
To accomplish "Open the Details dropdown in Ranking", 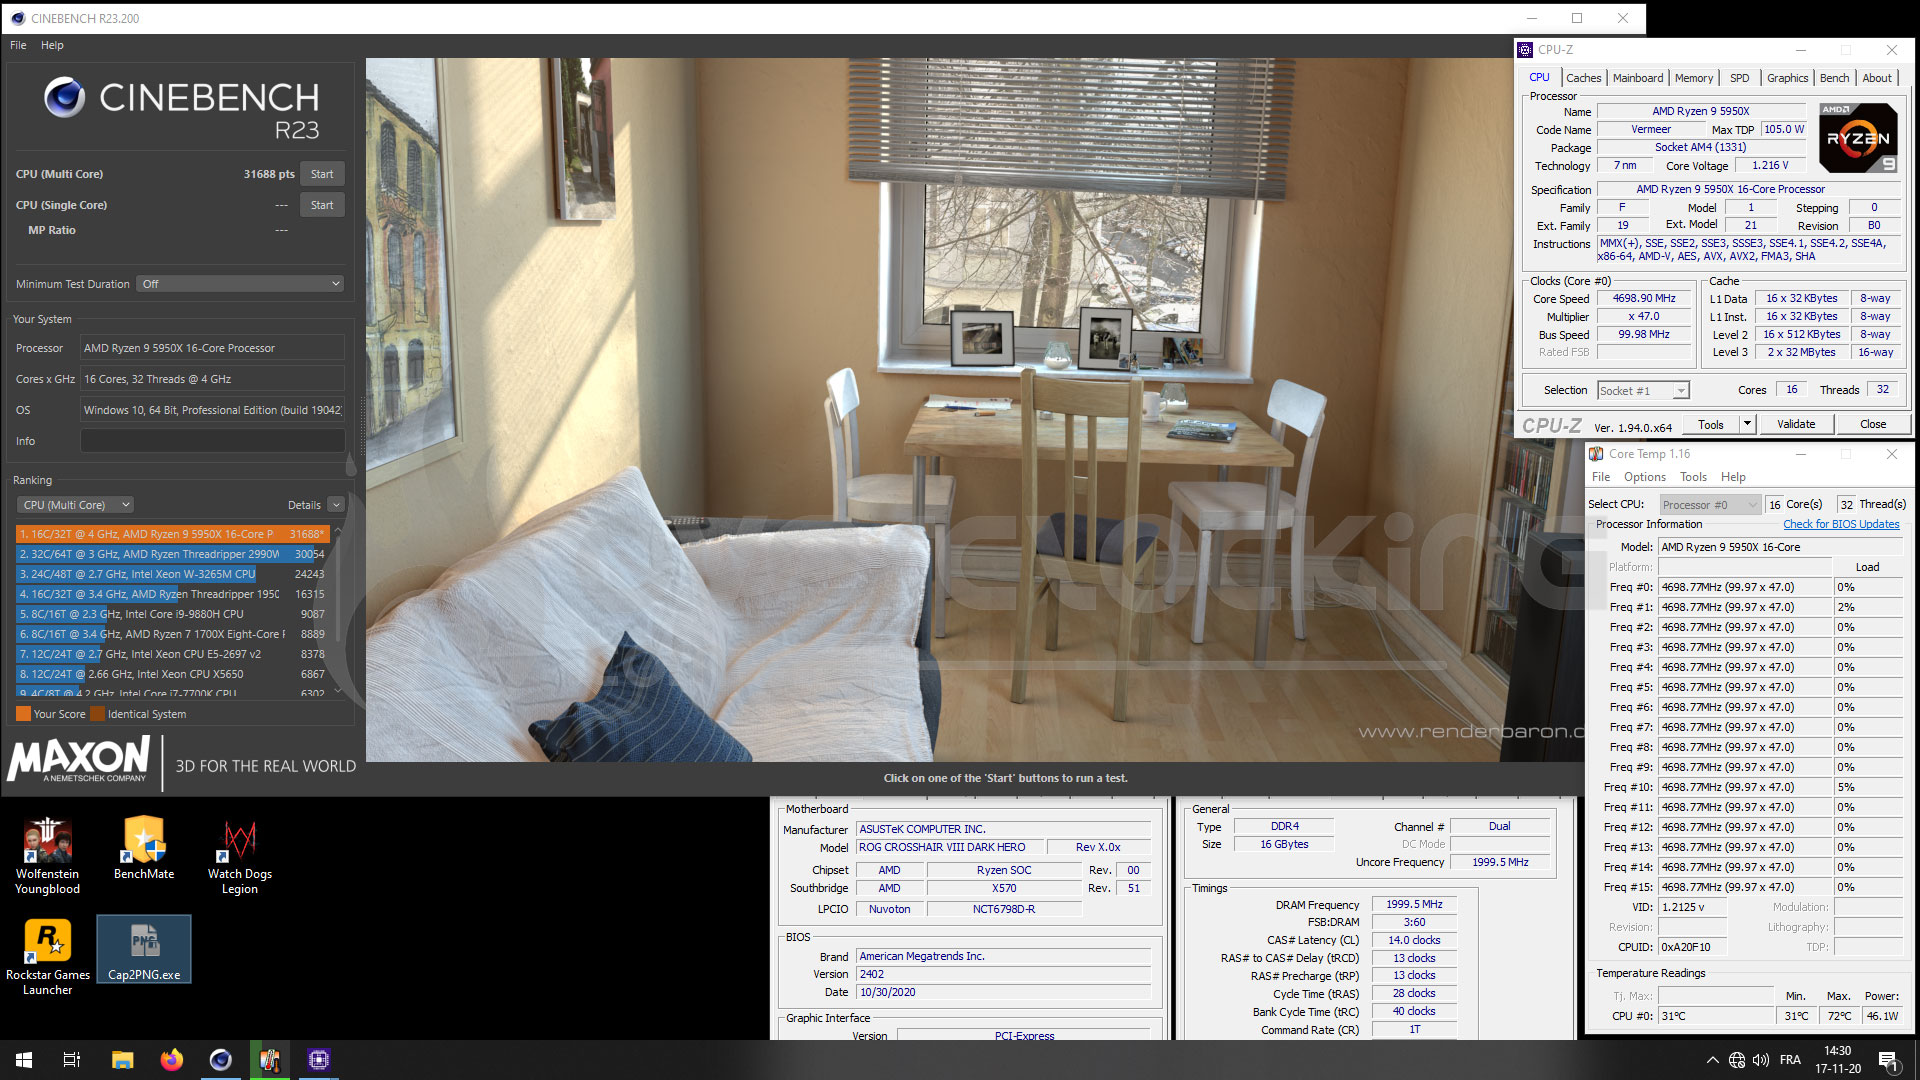I will tap(335, 505).
